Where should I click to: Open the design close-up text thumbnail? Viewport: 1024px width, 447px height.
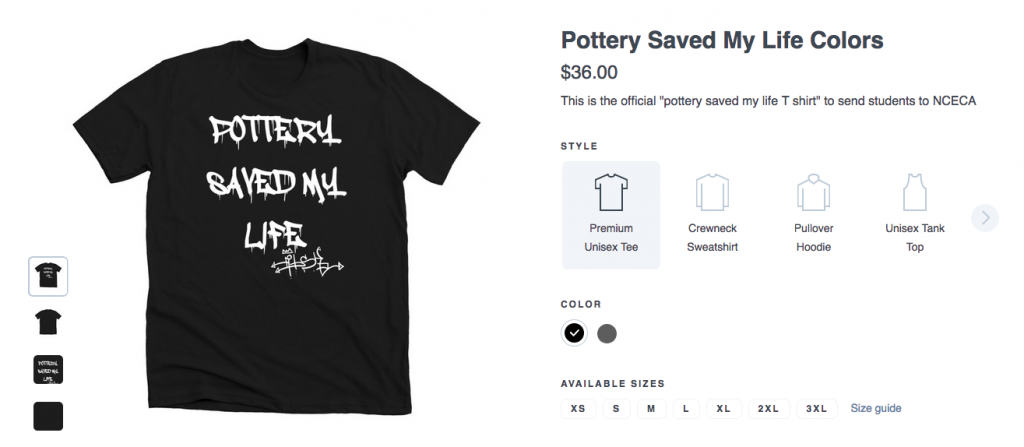pos(48,368)
